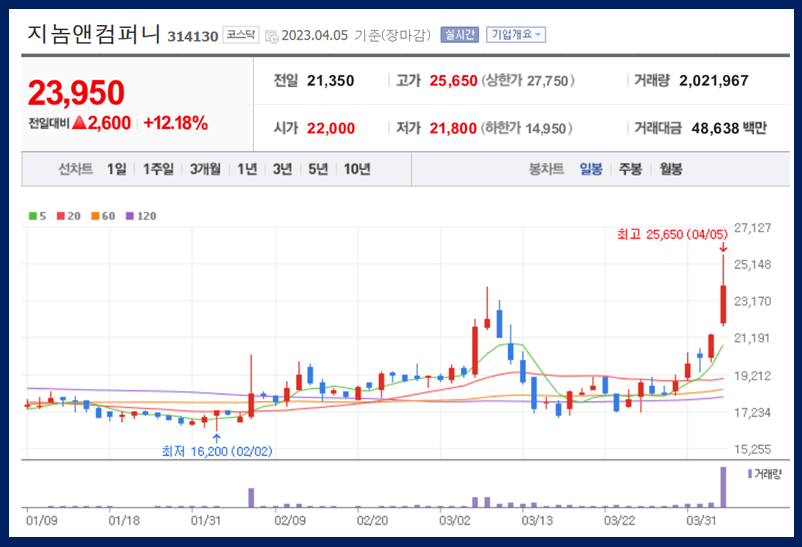Switch to 주봉 weekly candle chart

pos(630,169)
